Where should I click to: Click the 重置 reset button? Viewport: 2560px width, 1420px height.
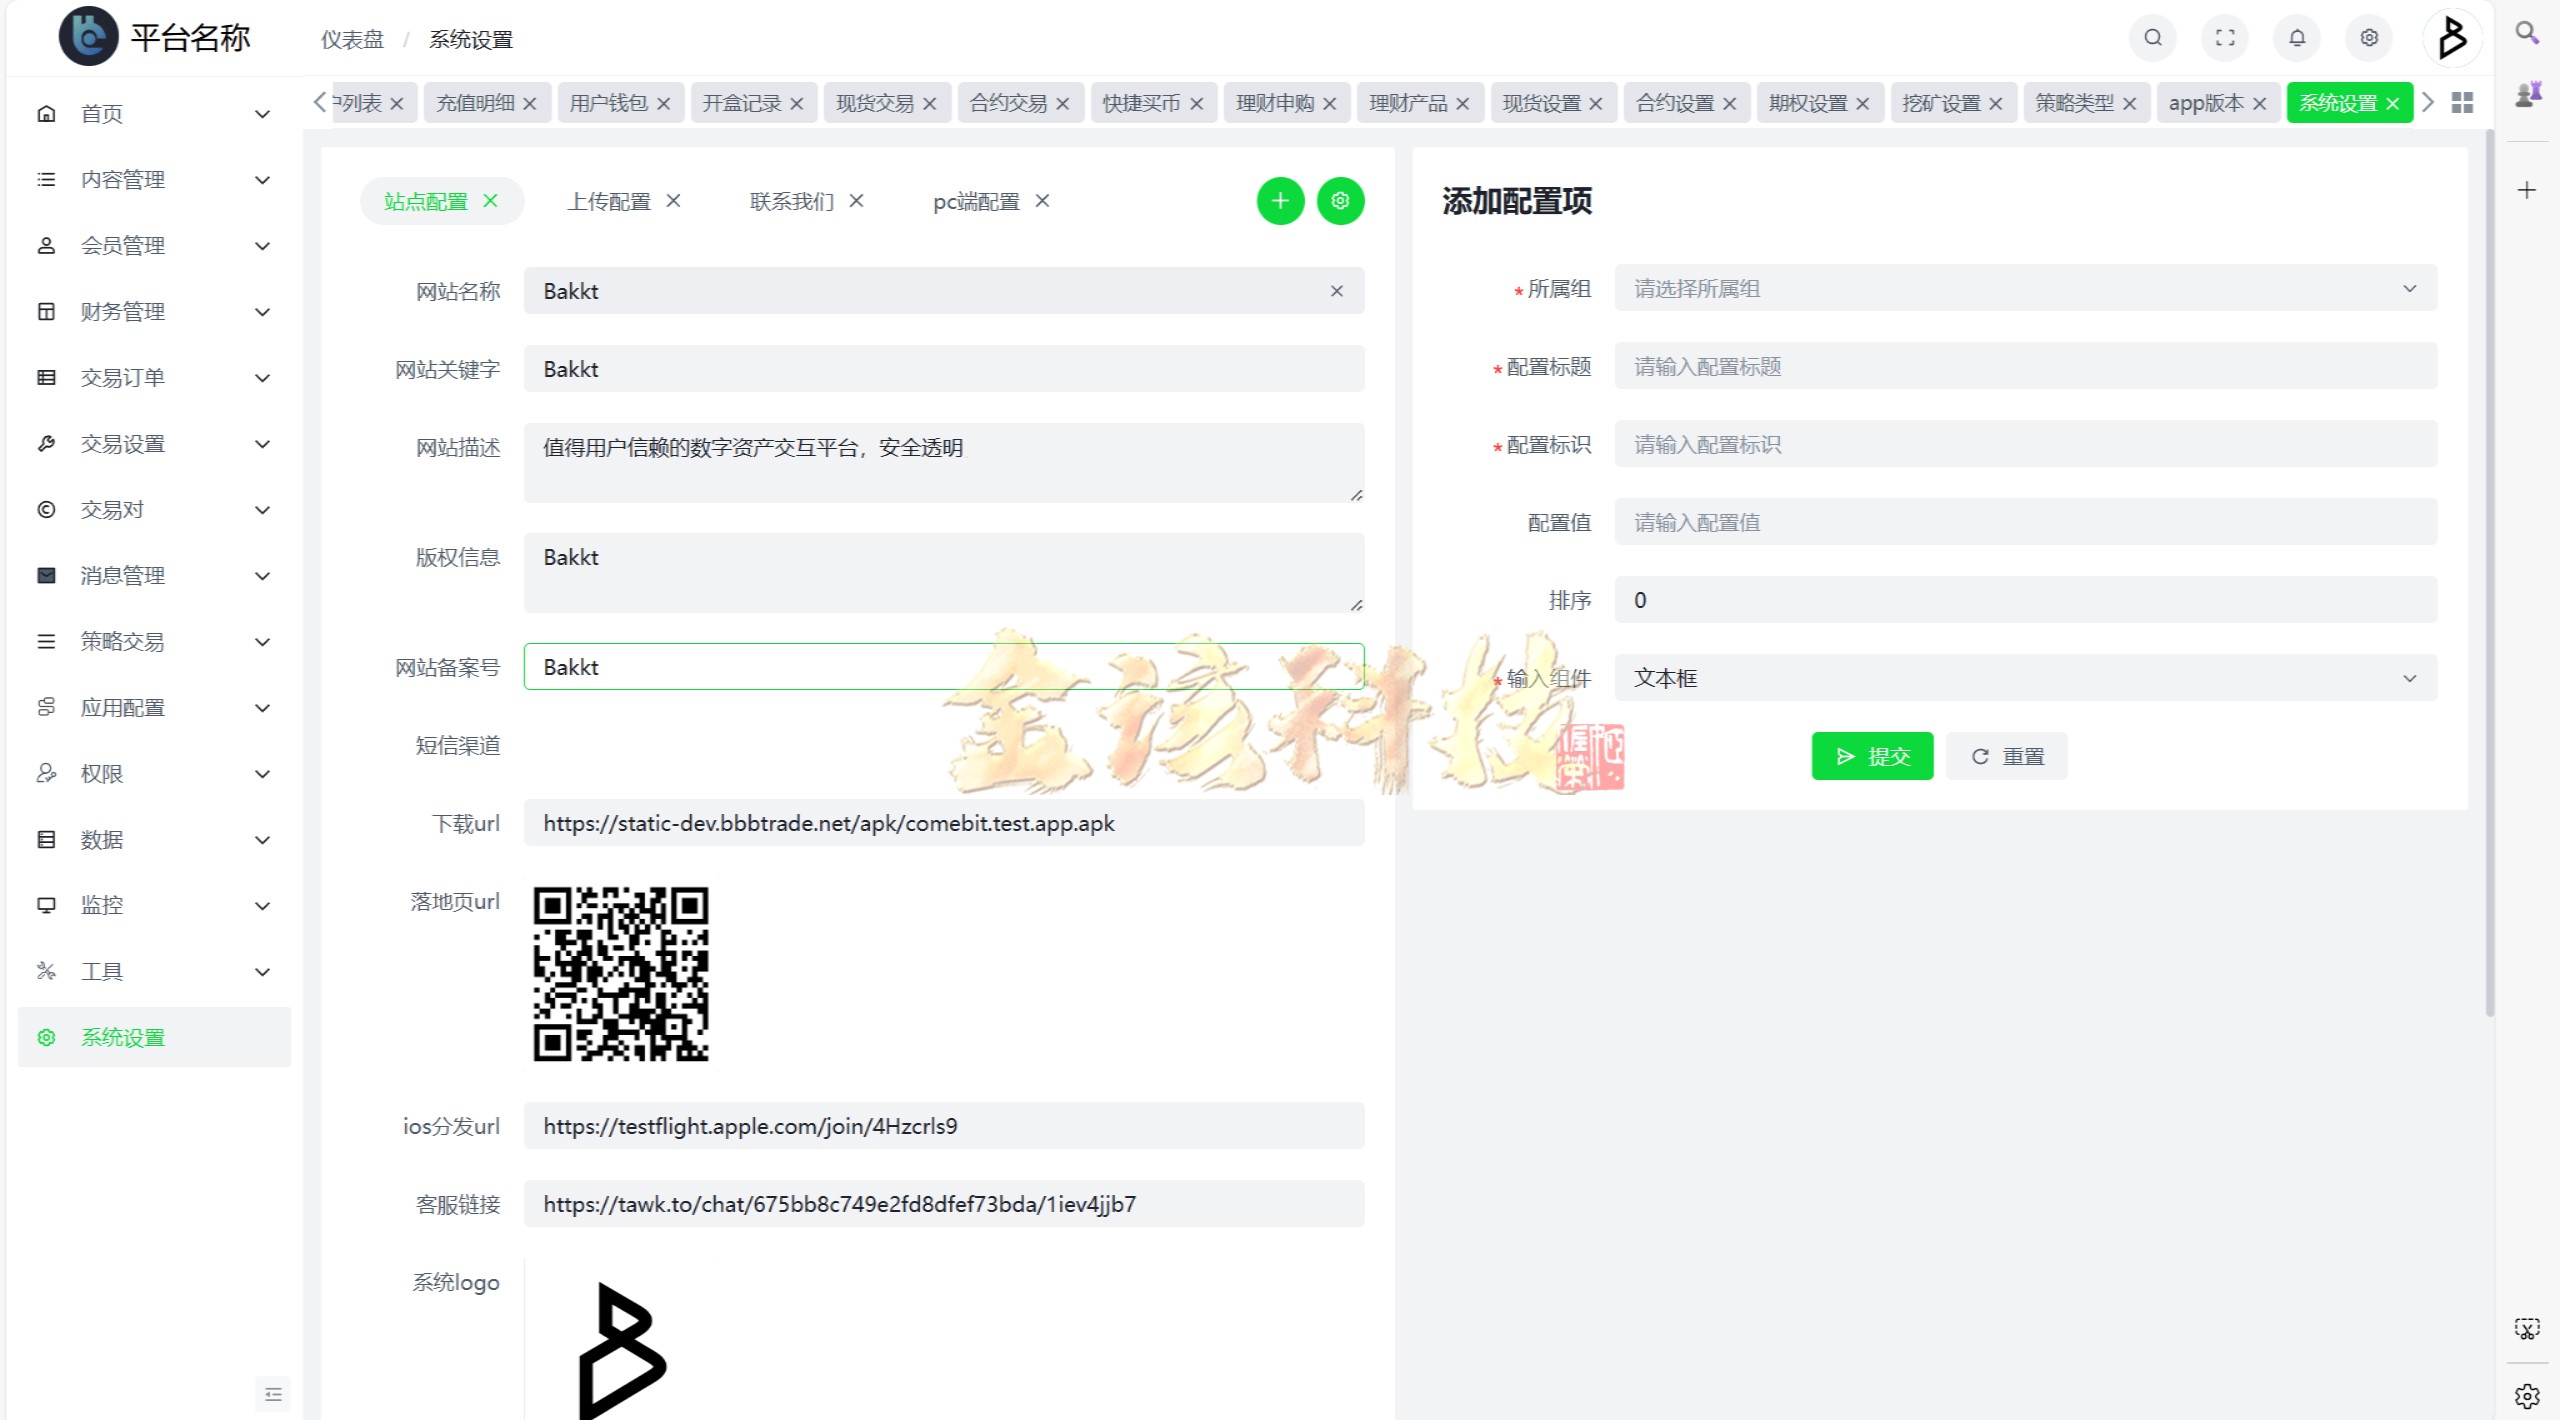coord(2005,755)
